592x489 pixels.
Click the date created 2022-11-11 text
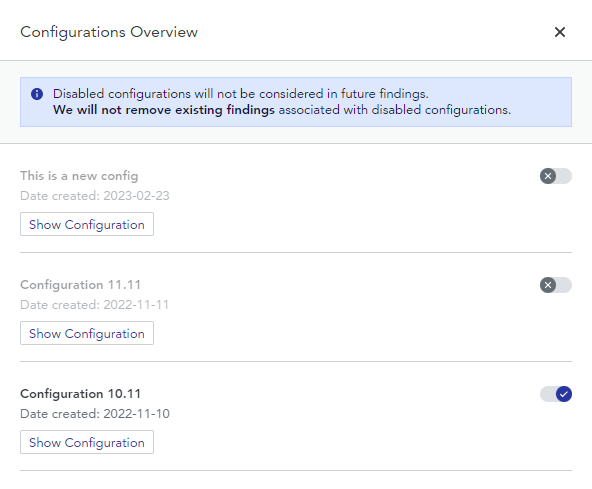click(94, 305)
